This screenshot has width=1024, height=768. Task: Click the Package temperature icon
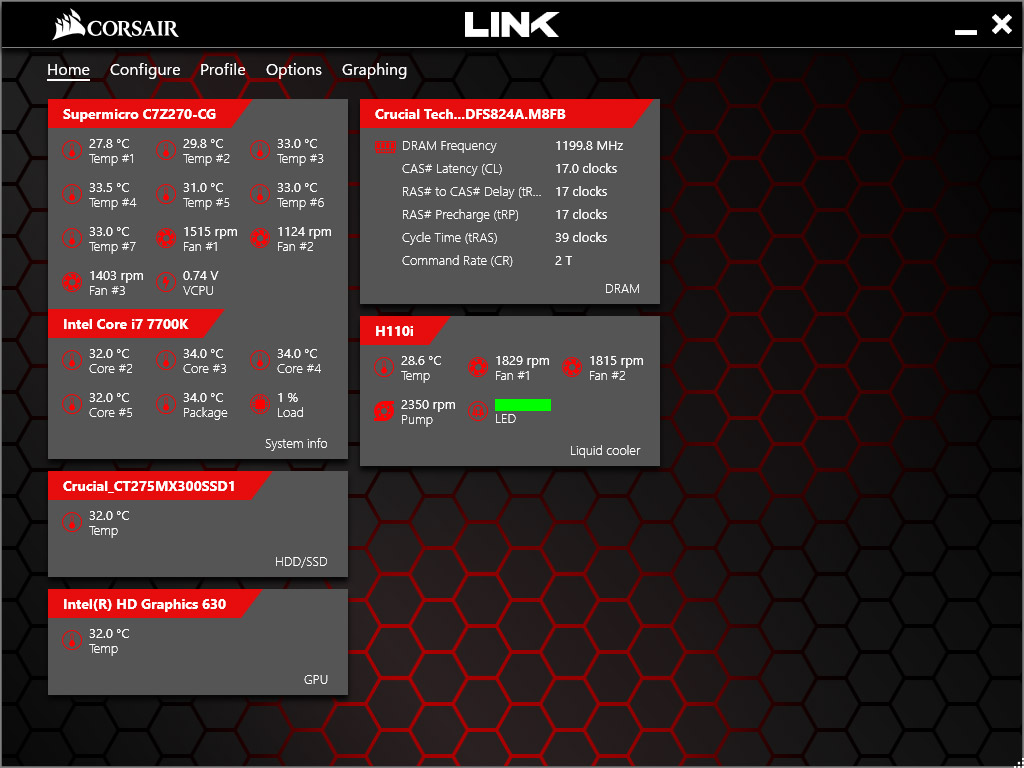tap(165, 405)
